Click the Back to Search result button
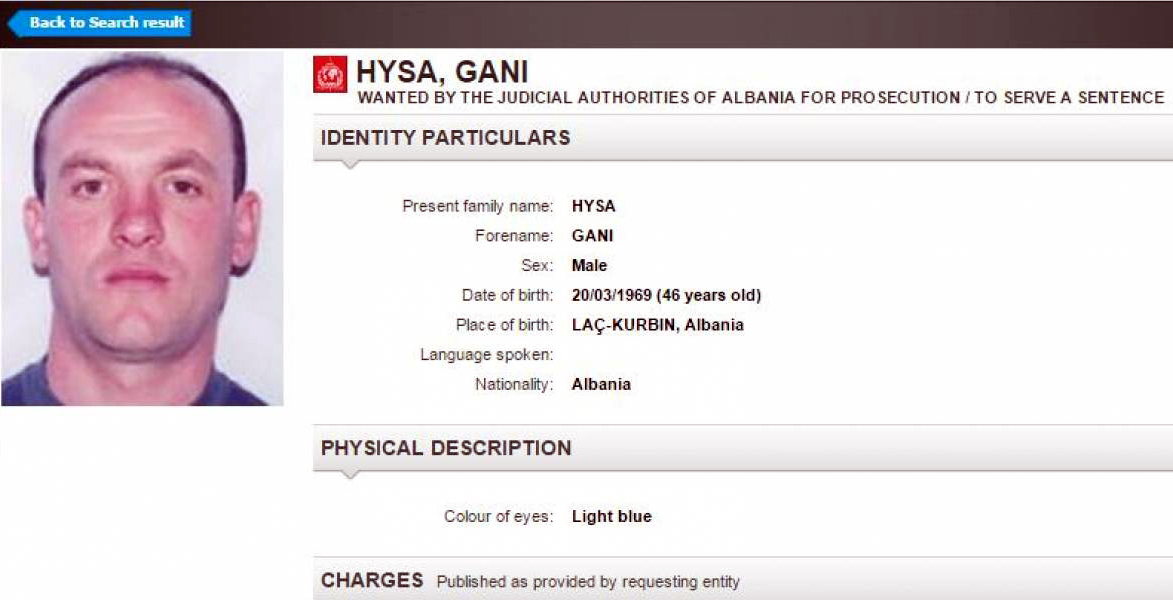Image resolution: width=1173 pixels, height=600 pixels. click(100, 22)
